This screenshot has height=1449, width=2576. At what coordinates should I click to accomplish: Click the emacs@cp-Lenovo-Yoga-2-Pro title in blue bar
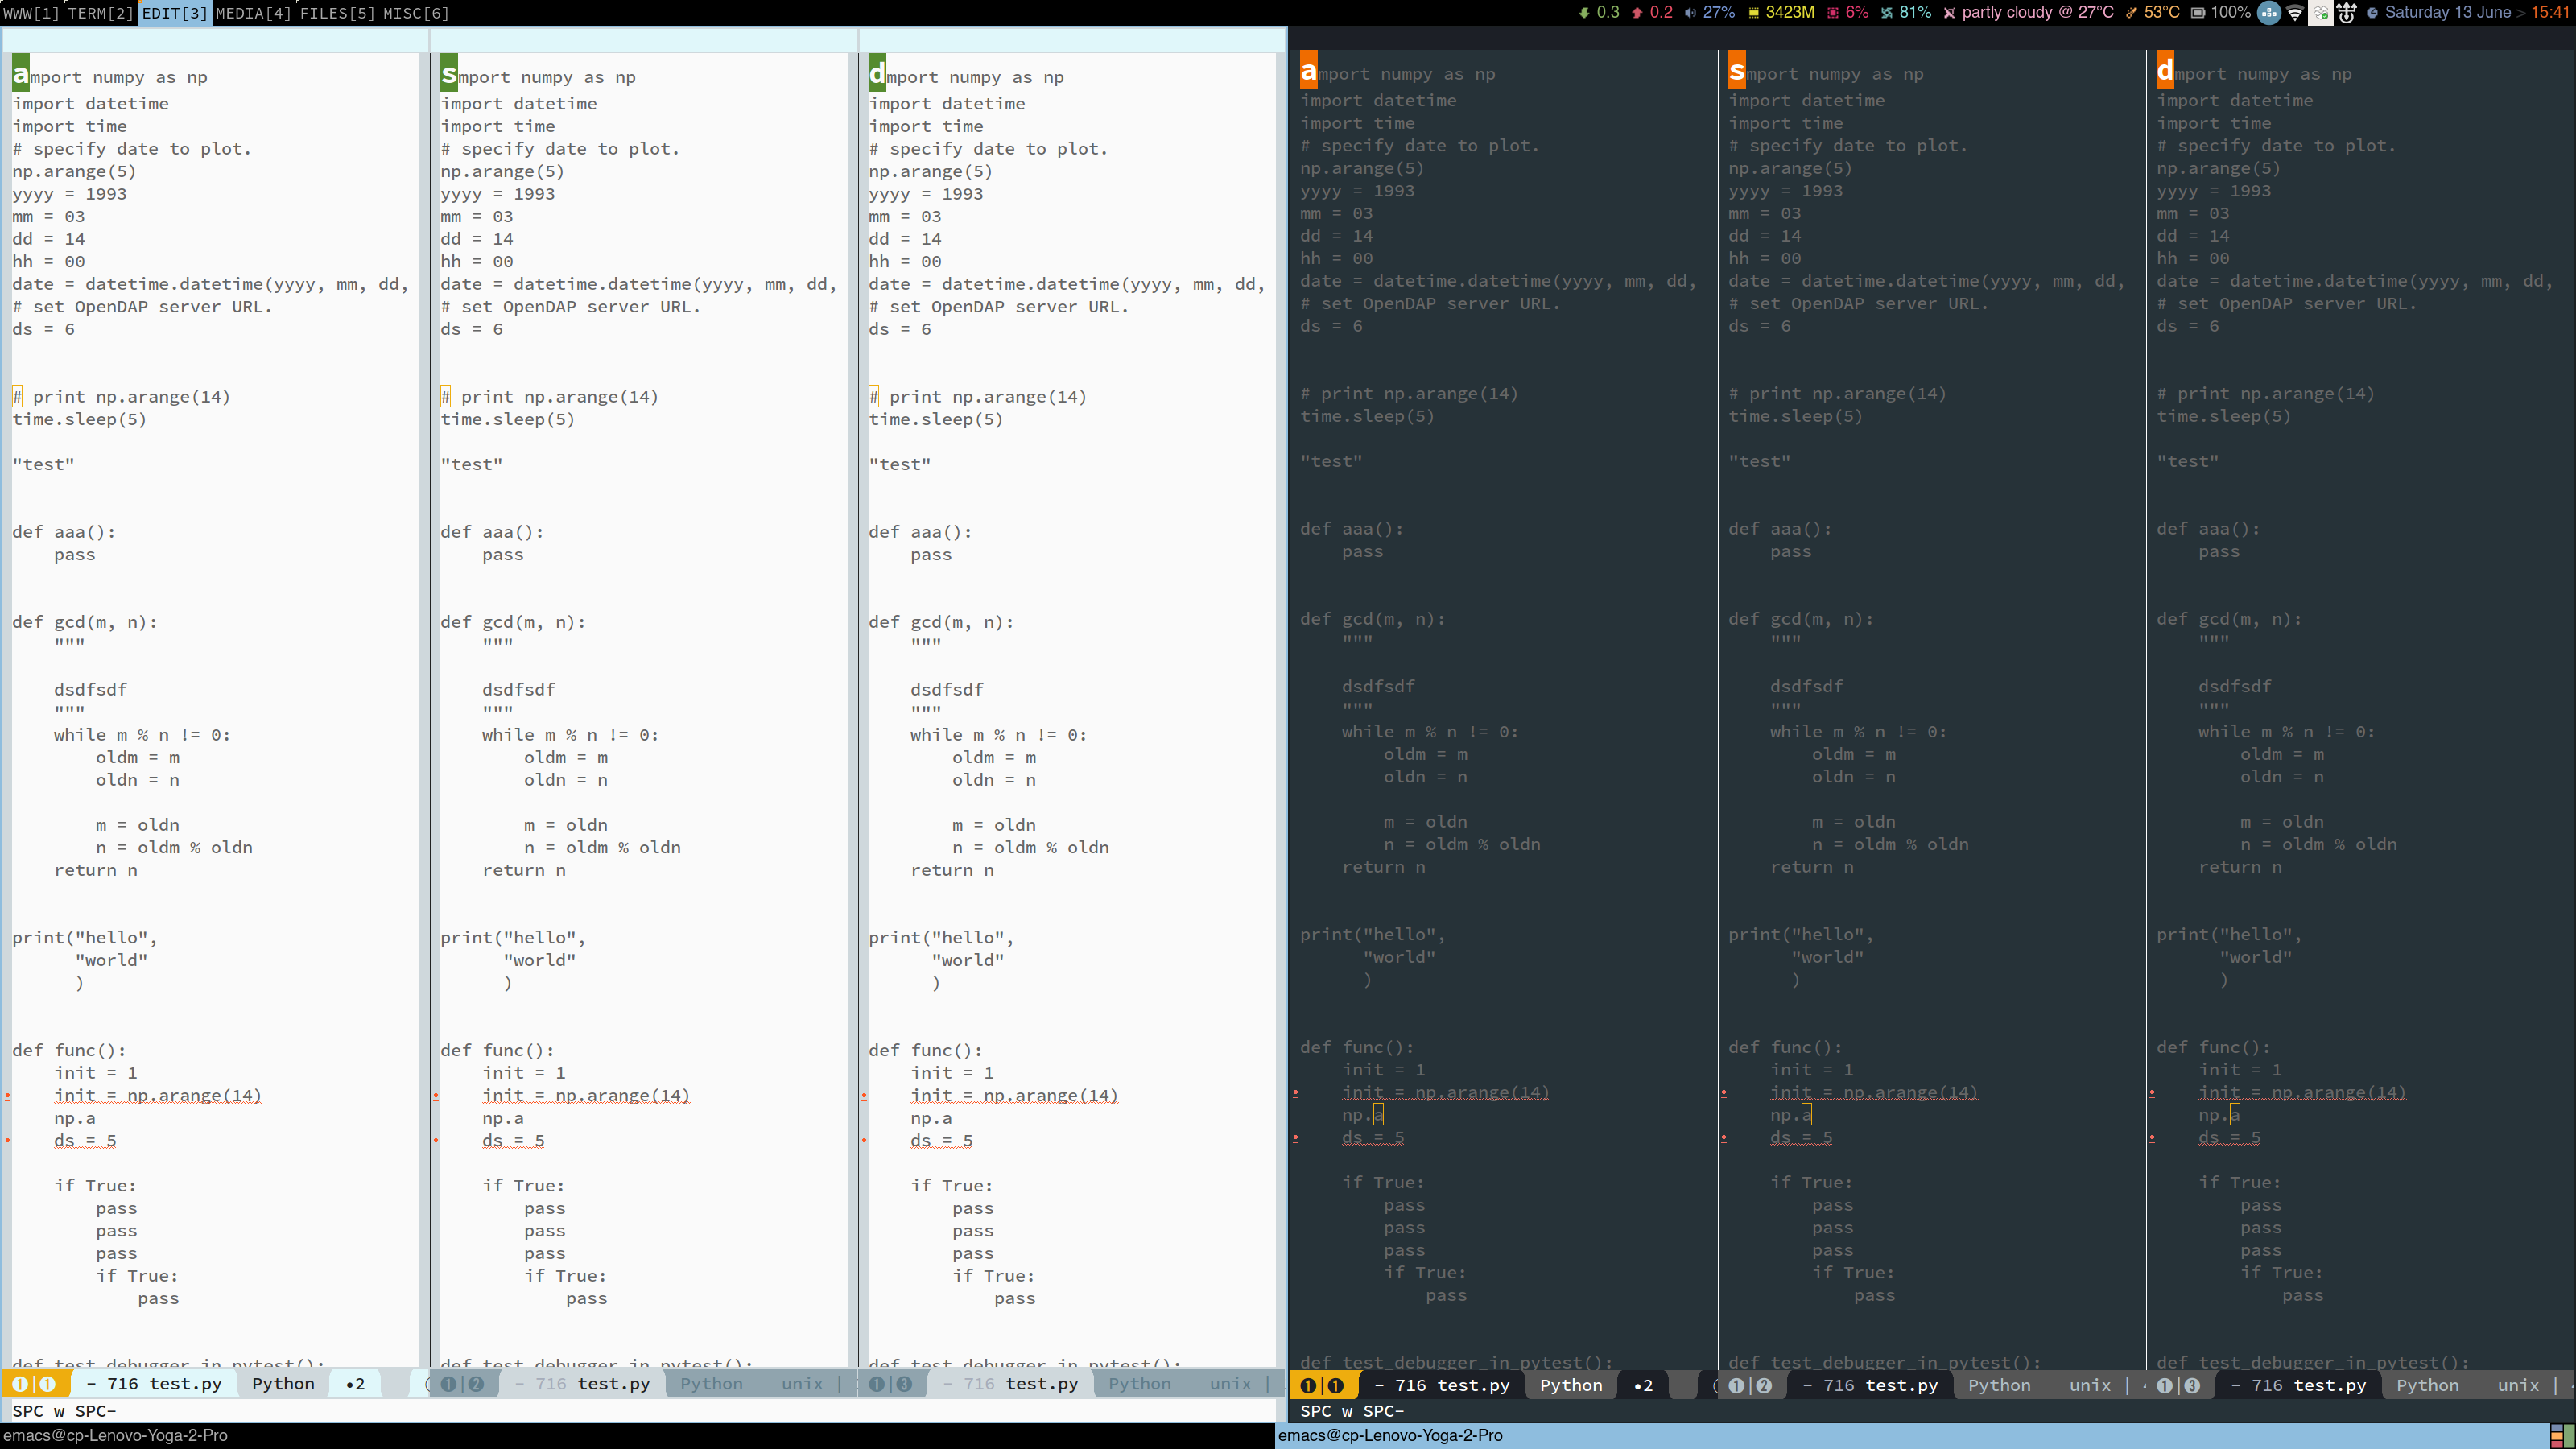click(x=1390, y=1435)
